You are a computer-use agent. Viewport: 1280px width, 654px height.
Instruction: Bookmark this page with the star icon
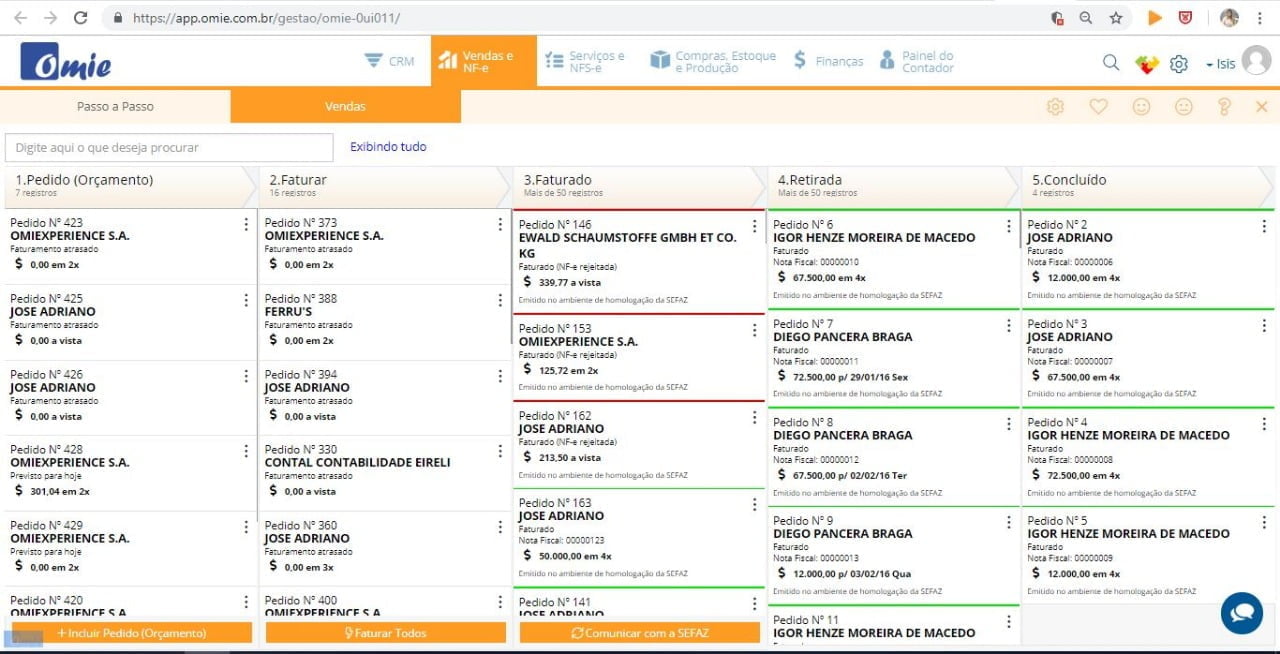[1116, 18]
